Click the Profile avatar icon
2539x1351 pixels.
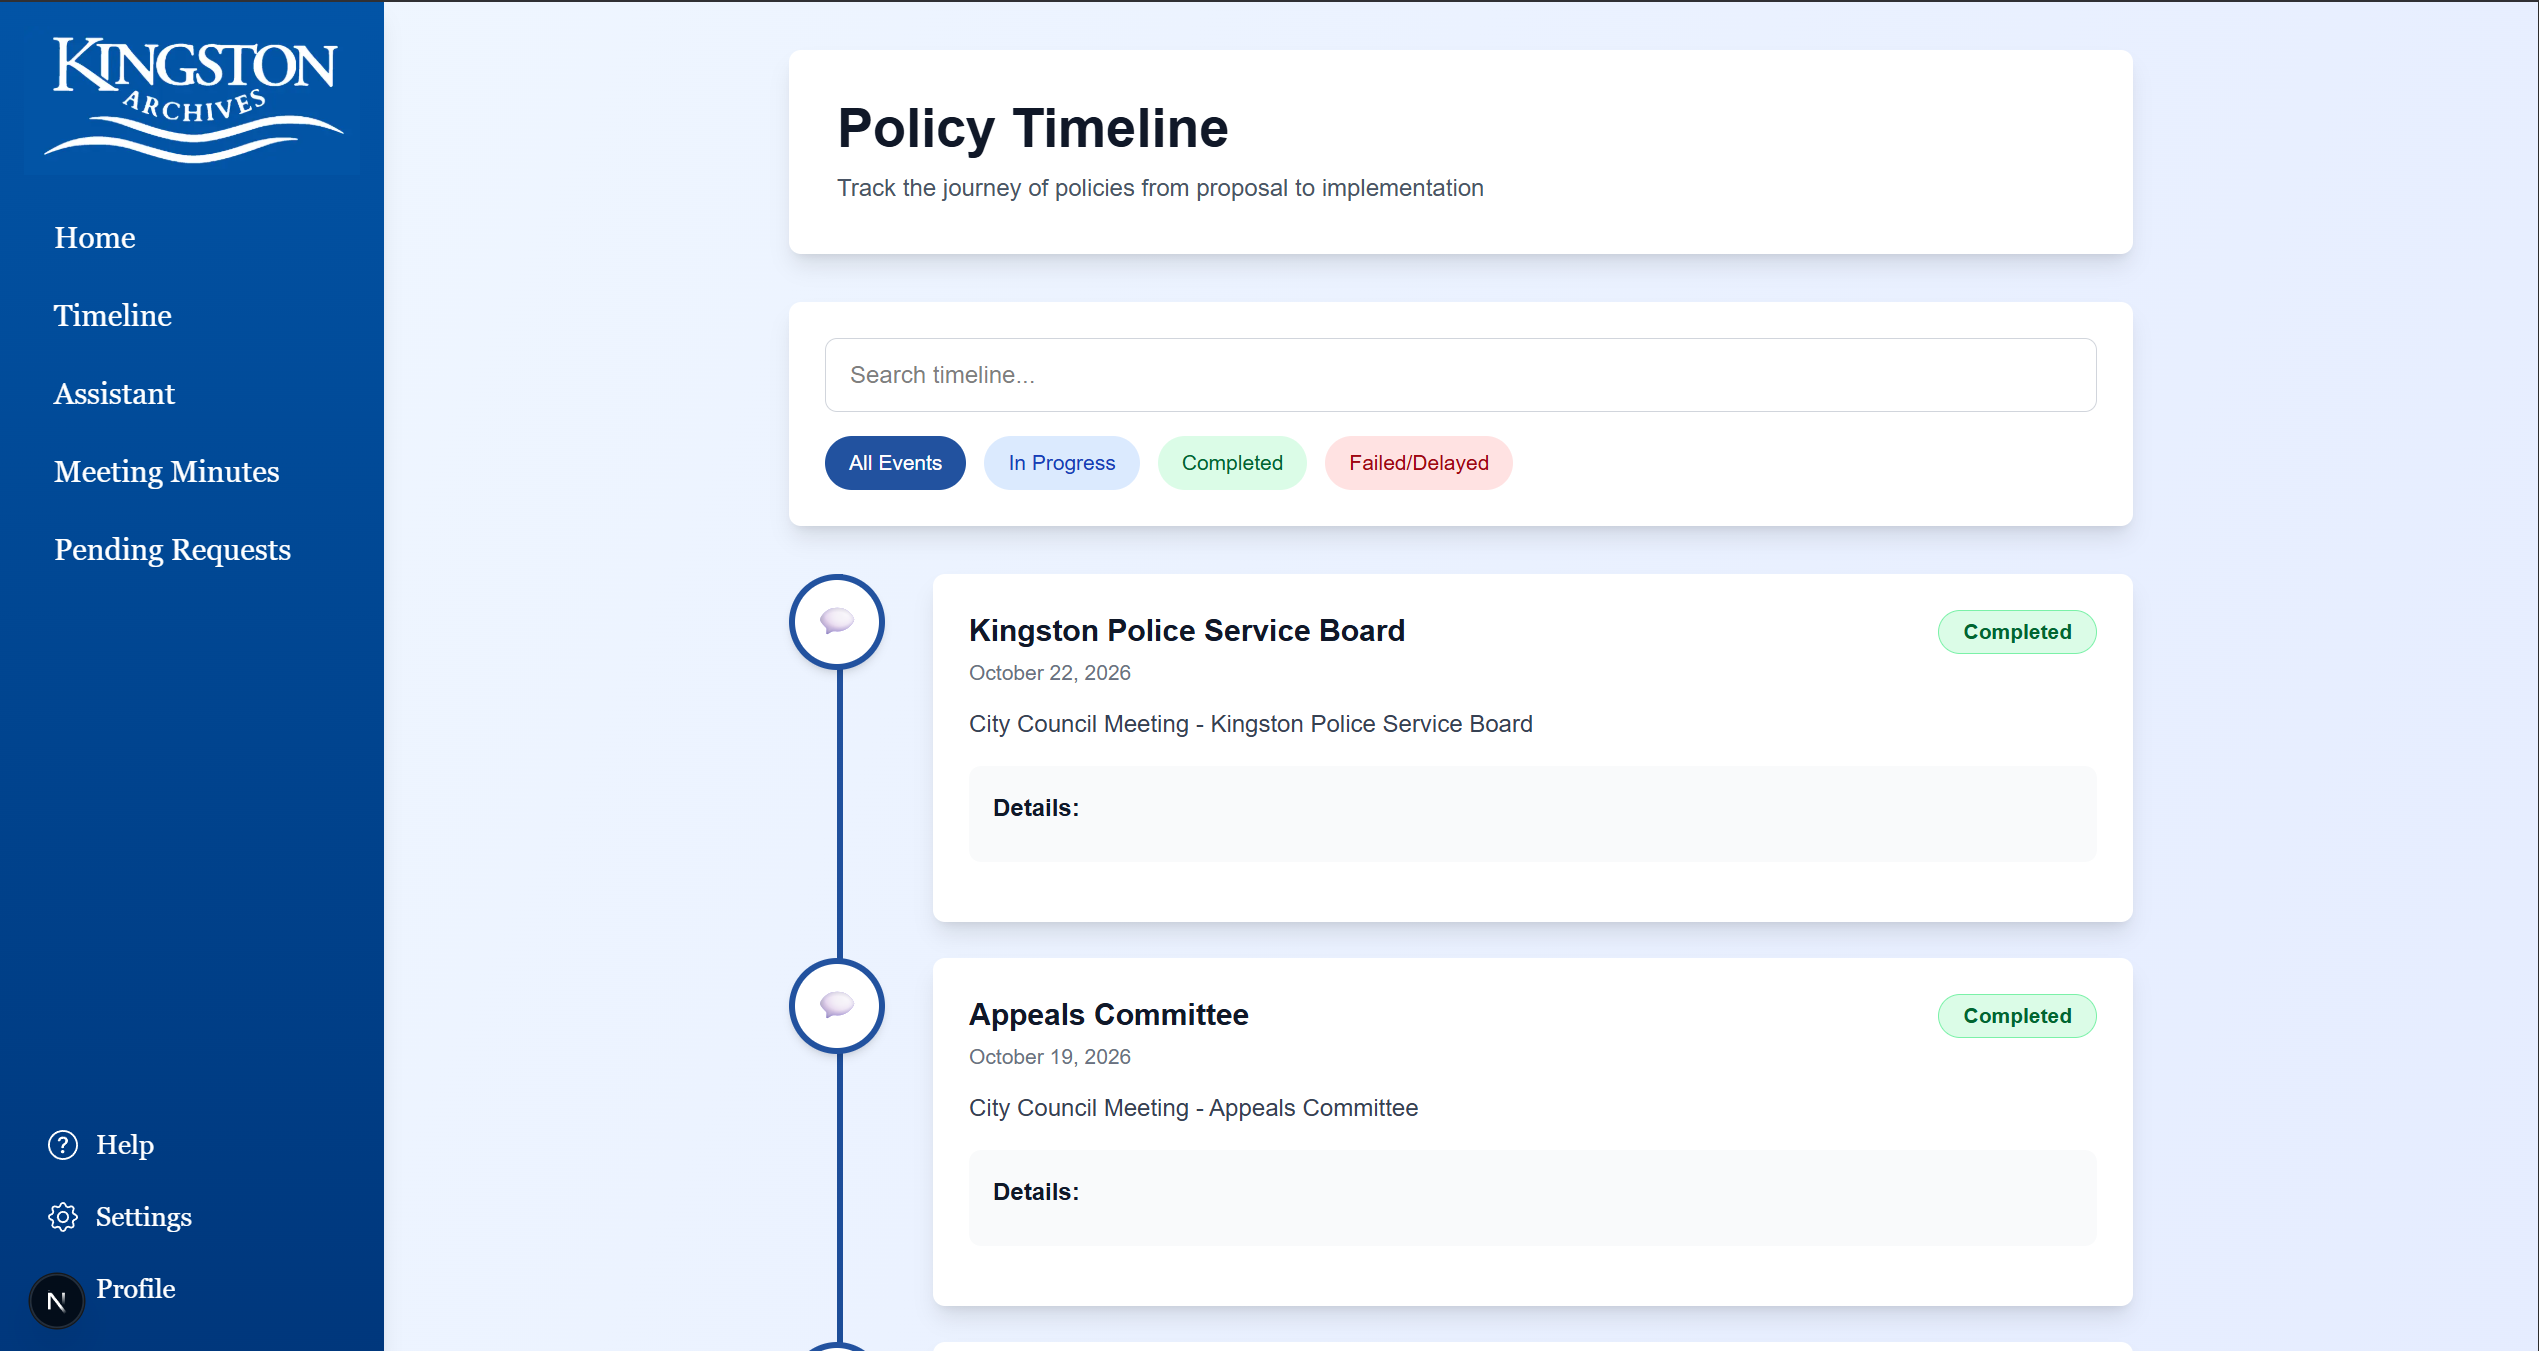coord(57,1300)
